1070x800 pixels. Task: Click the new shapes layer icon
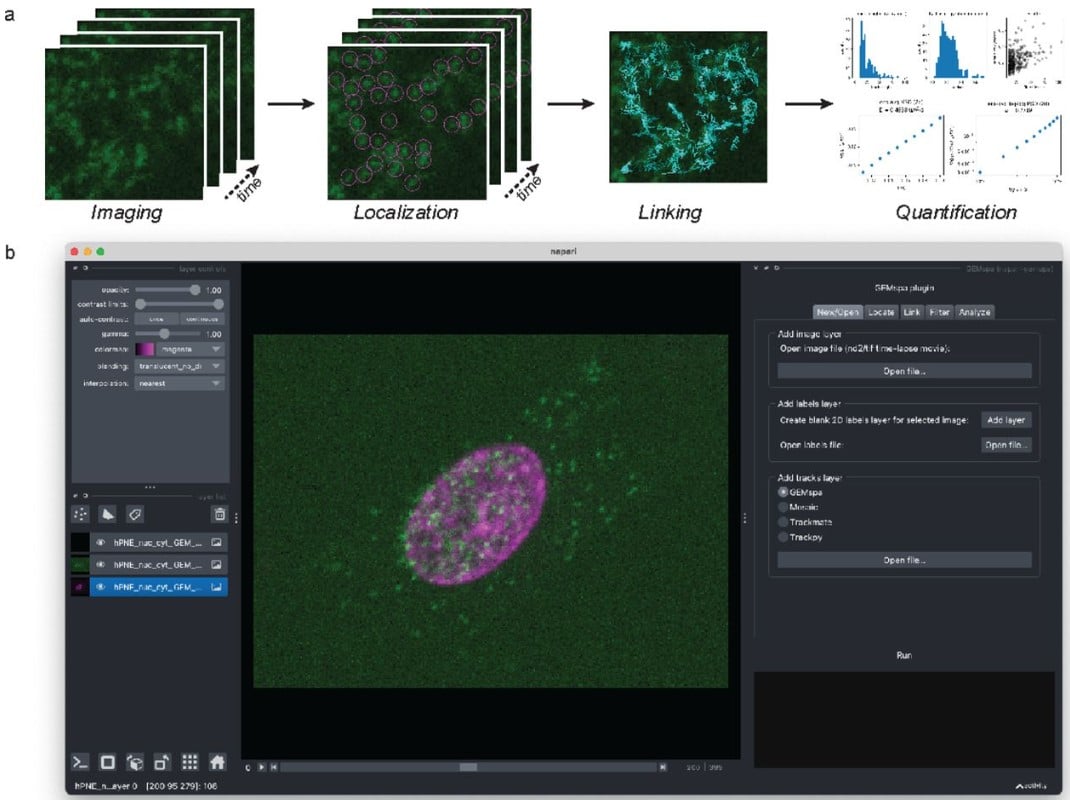point(108,513)
